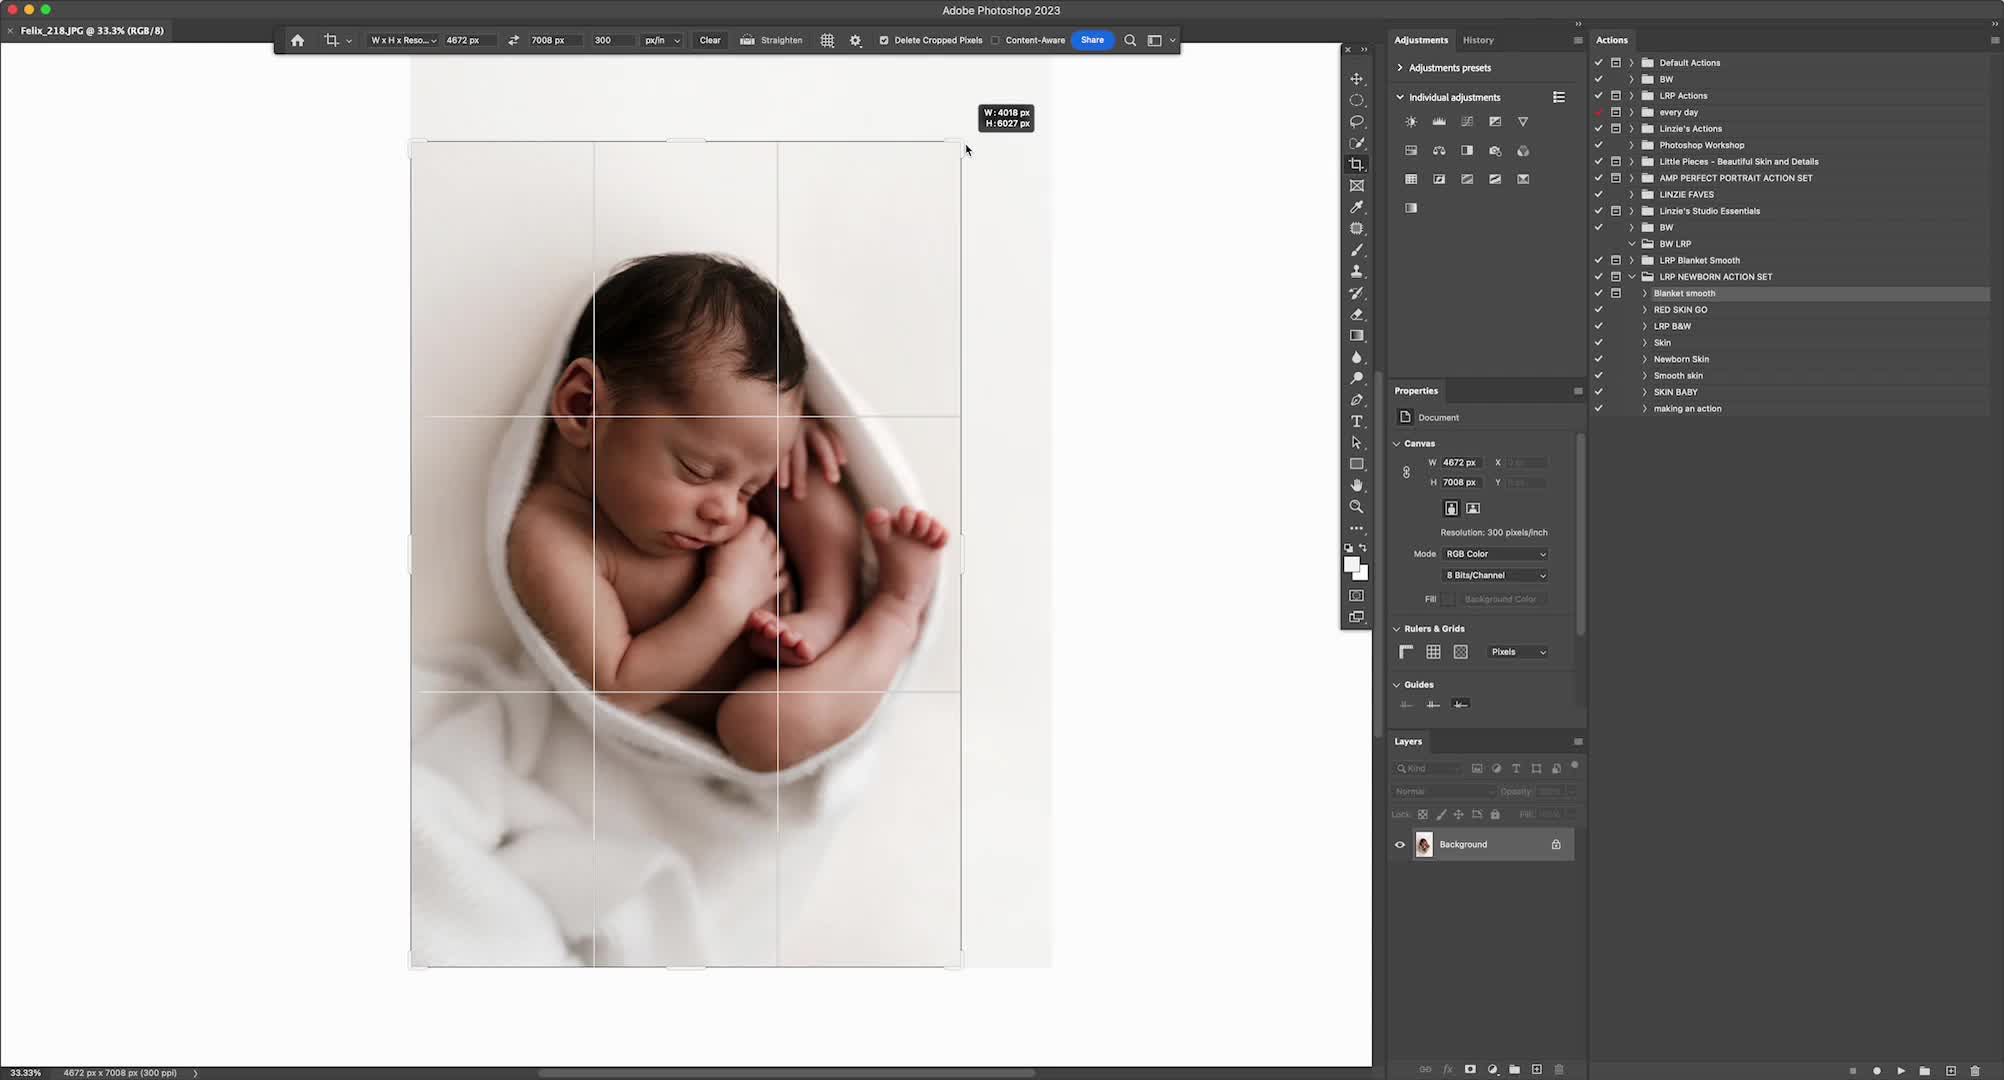The image size is (2004, 1080).
Task: Switch to the History tab
Action: pyautogui.click(x=1478, y=40)
